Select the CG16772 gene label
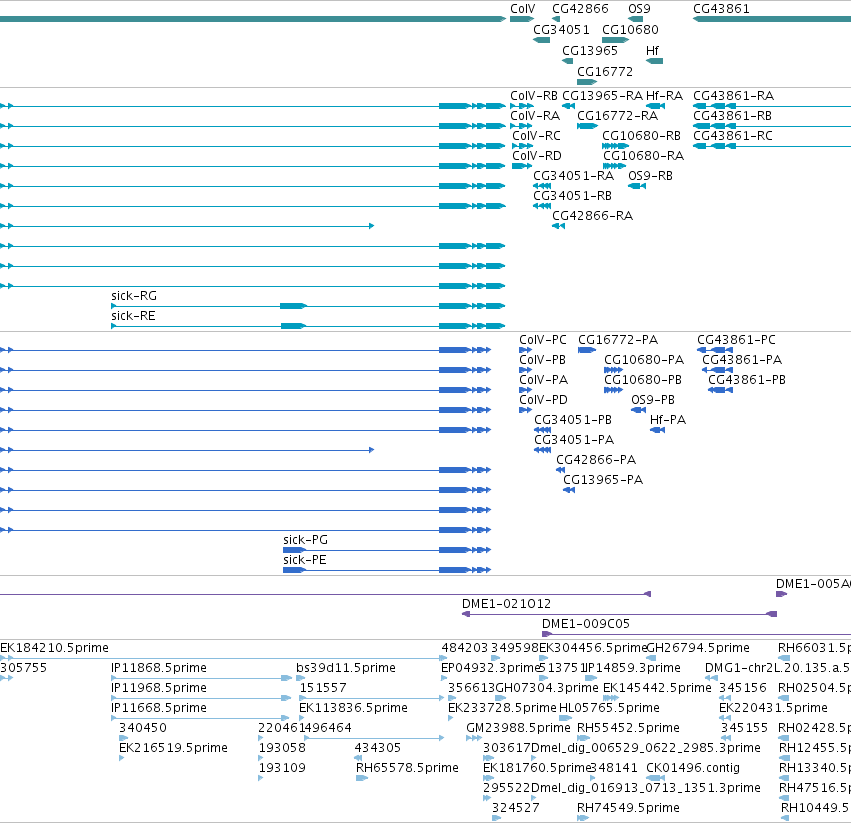The height and width of the screenshot is (823, 851). coord(605,72)
